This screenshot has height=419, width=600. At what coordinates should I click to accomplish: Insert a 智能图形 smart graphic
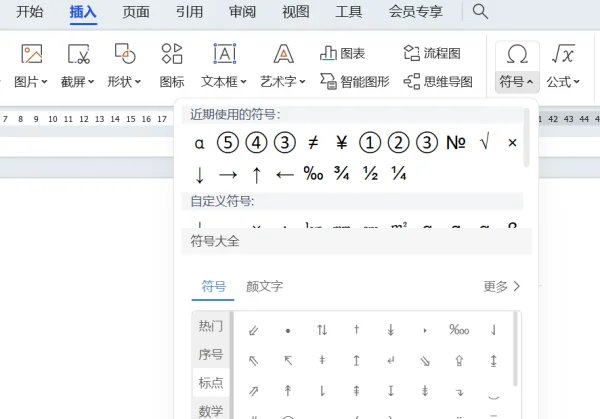point(355,82)
